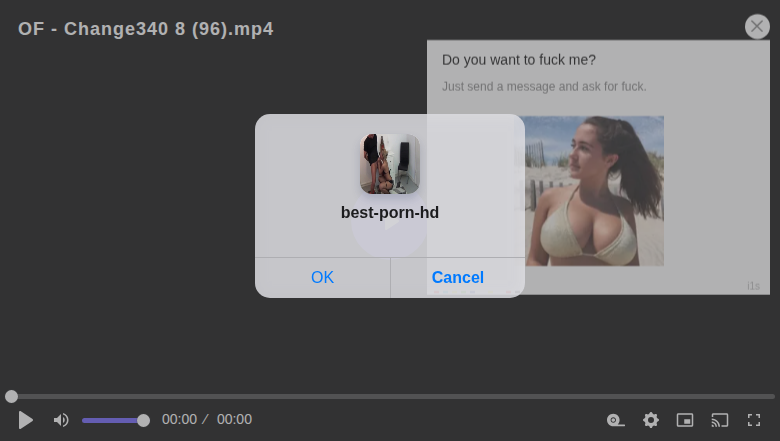Click the ad countdown label in corner

tap(753, 286)
